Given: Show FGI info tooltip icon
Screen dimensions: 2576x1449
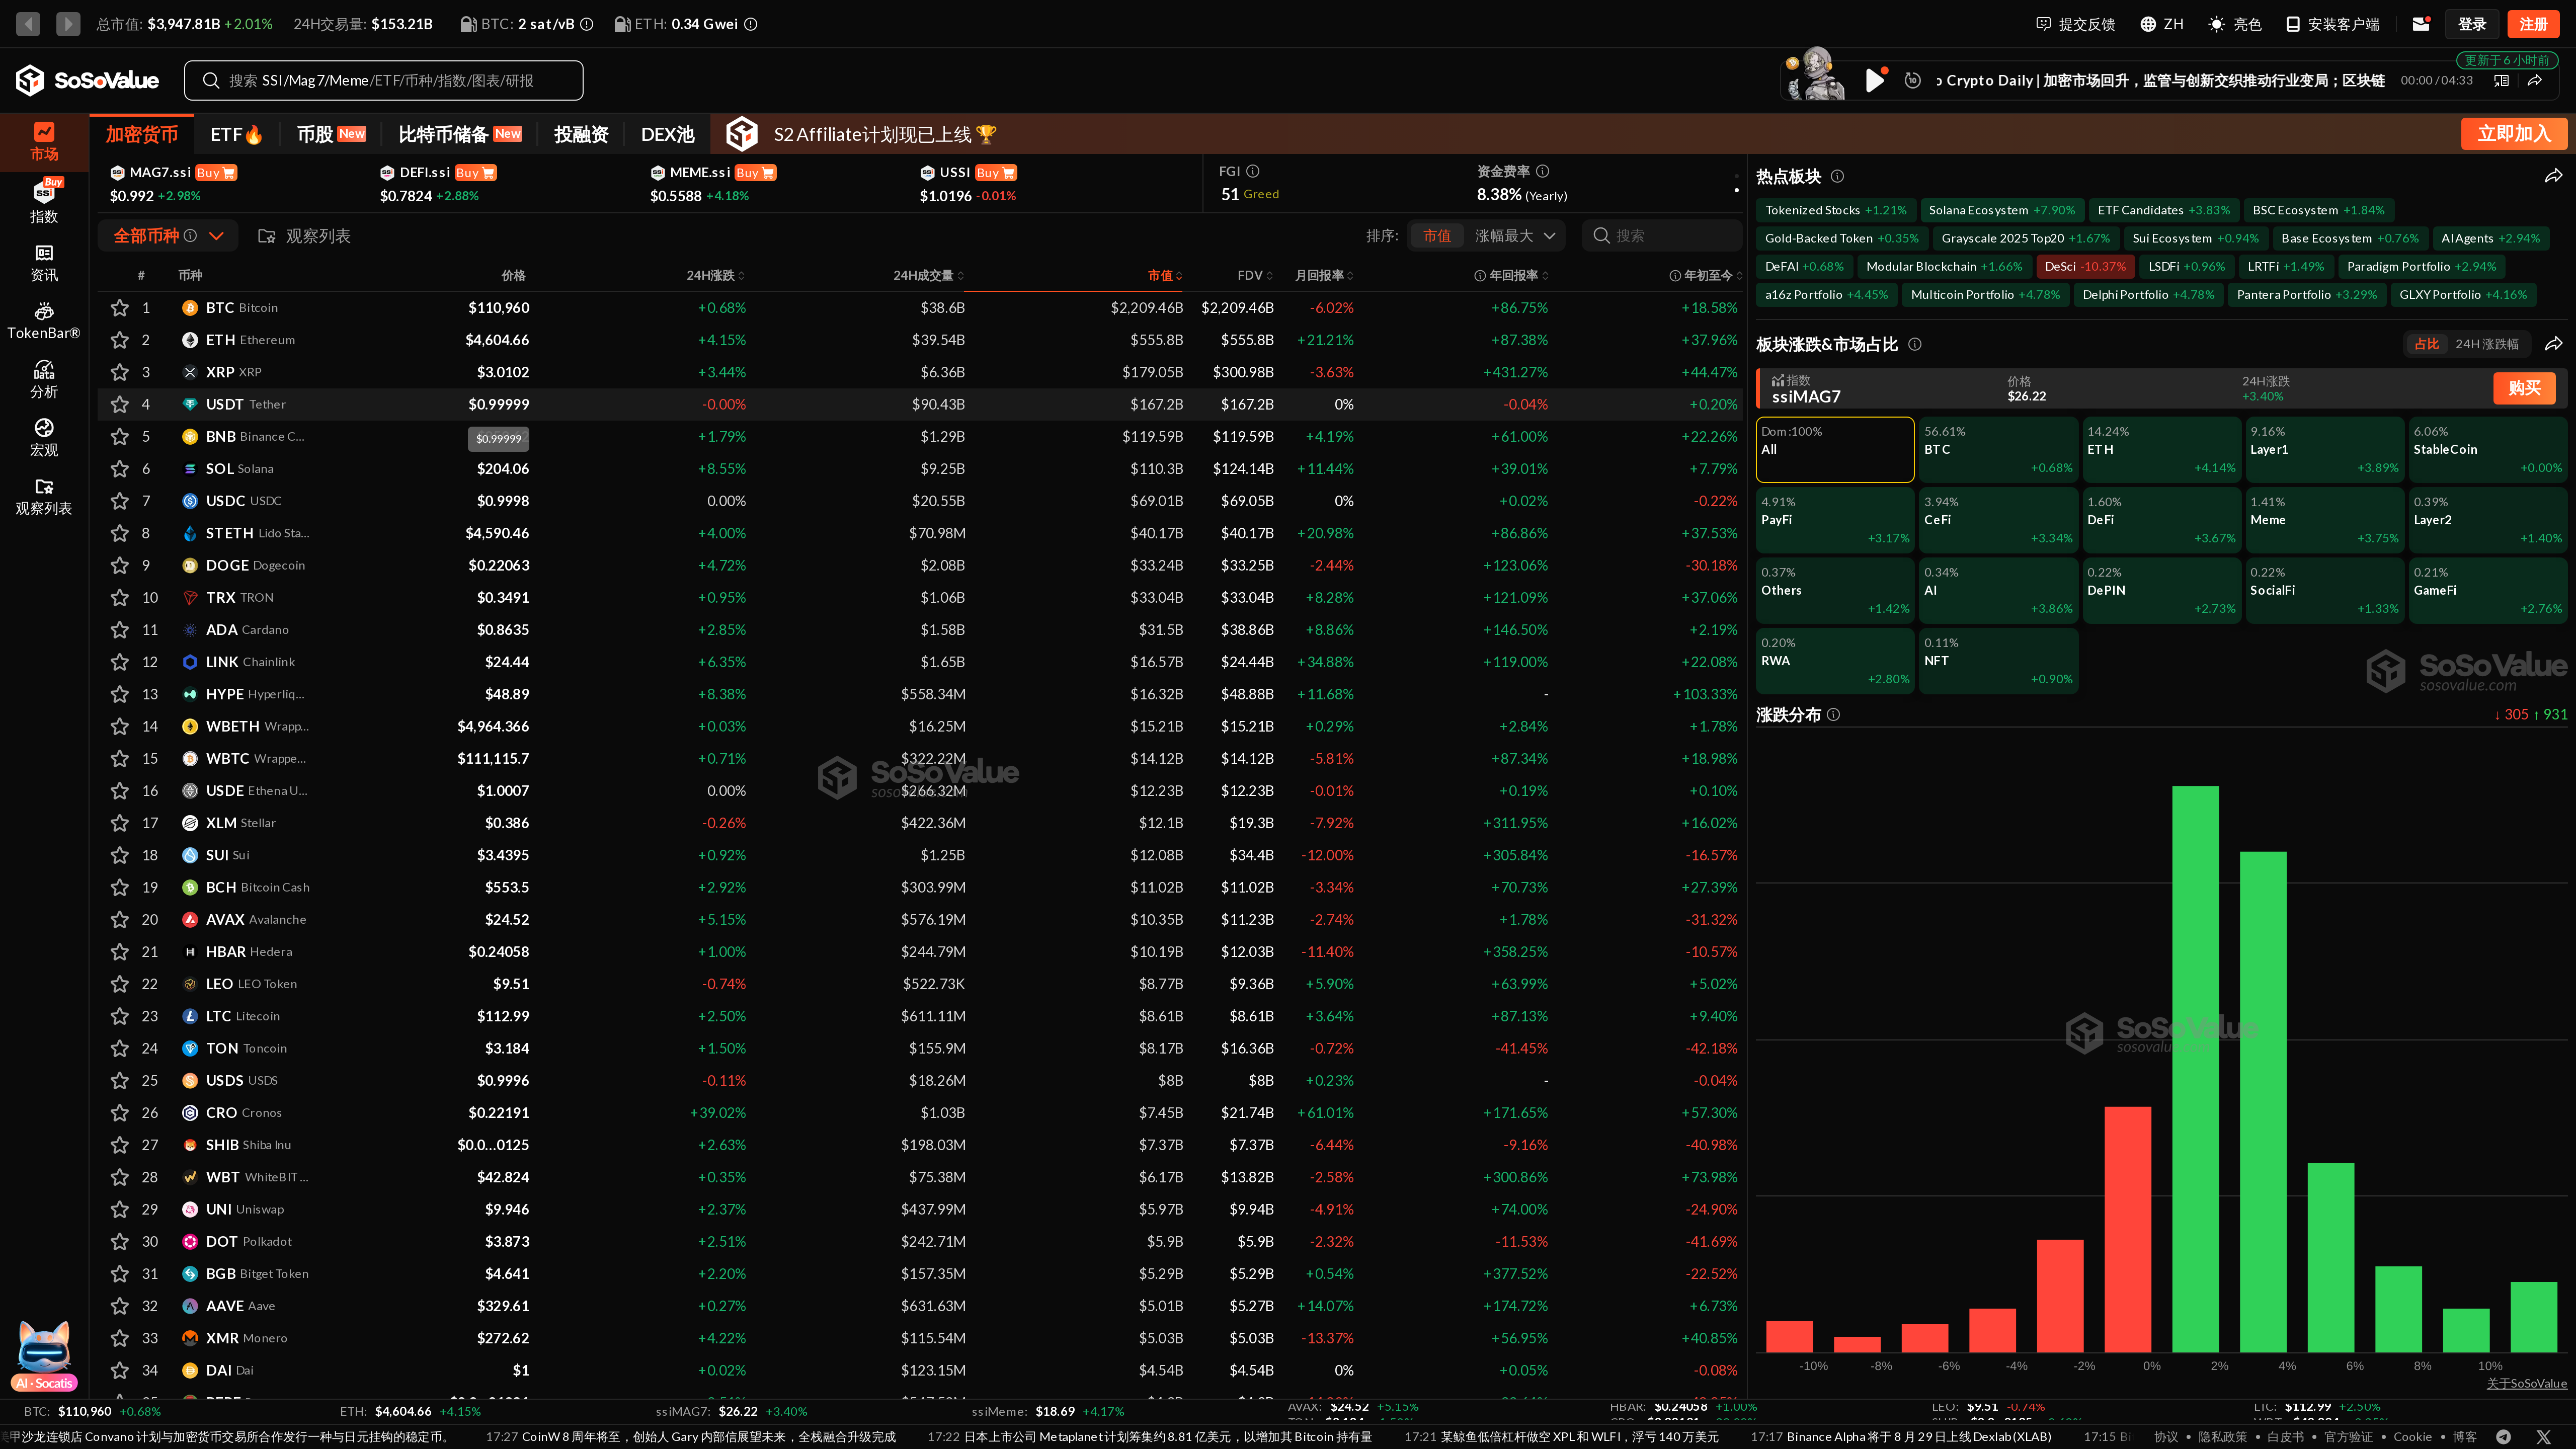Looking at the screenshot, I should (1253, 171).
